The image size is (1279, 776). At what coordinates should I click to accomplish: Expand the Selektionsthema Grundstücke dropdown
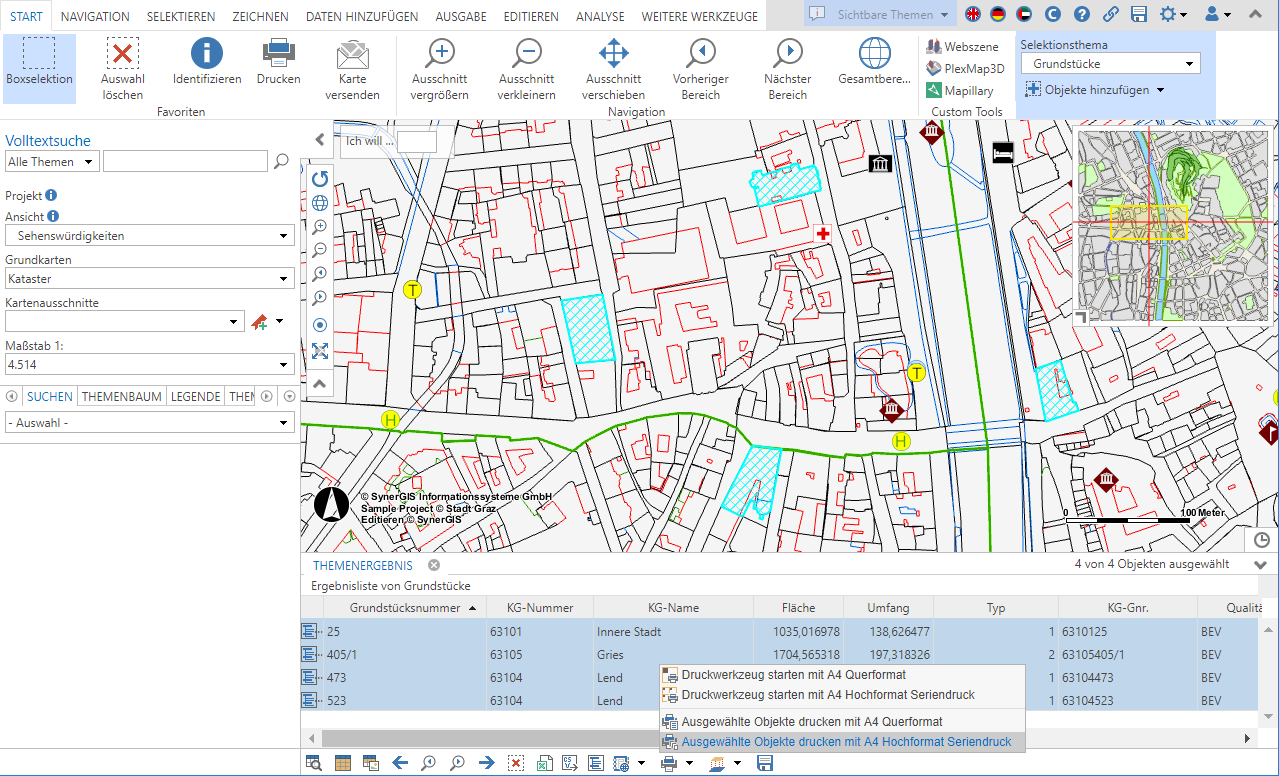click(1109, 64)
